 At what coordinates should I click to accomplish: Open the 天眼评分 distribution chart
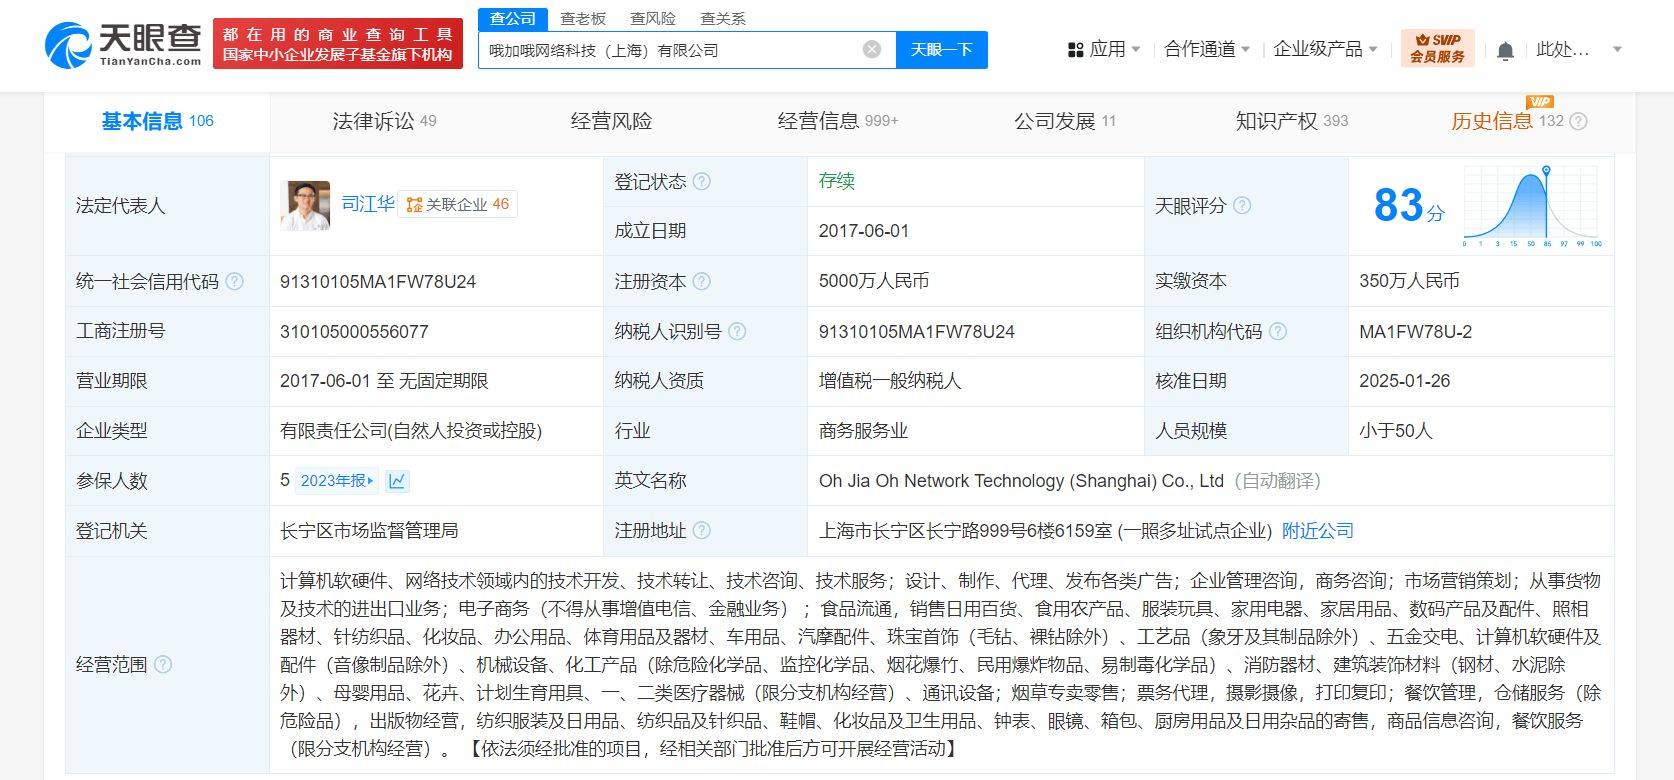click(x=1532, y=206)
